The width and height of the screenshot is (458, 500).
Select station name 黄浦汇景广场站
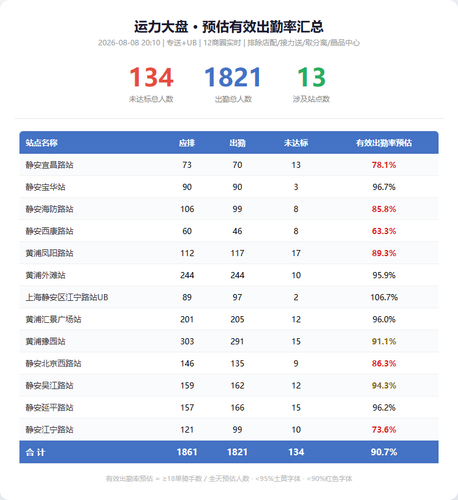pyautogui.click(x=54, y=319)
